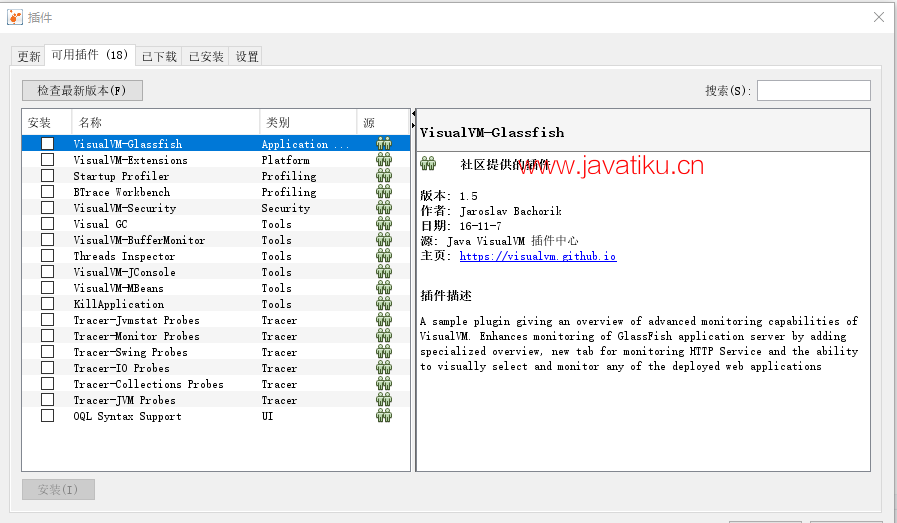Click UI category cell of OQL Syntax Support
This screenshot has width=897, height=523.
[x=267, y=416]
